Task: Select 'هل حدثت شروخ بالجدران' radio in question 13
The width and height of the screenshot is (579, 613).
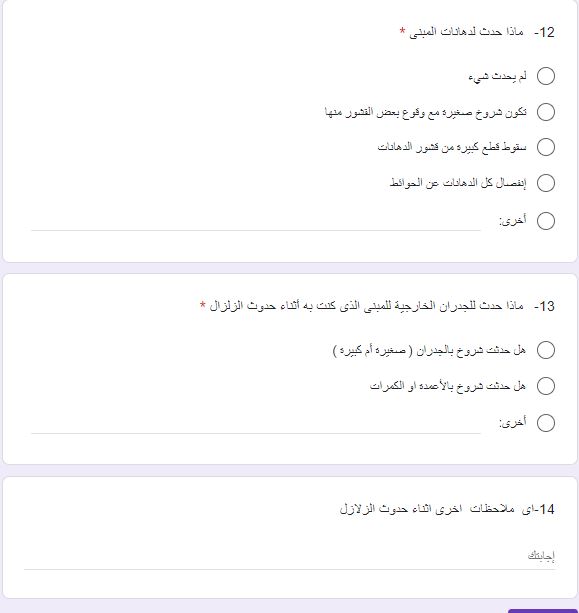Action: coord(546,350)
